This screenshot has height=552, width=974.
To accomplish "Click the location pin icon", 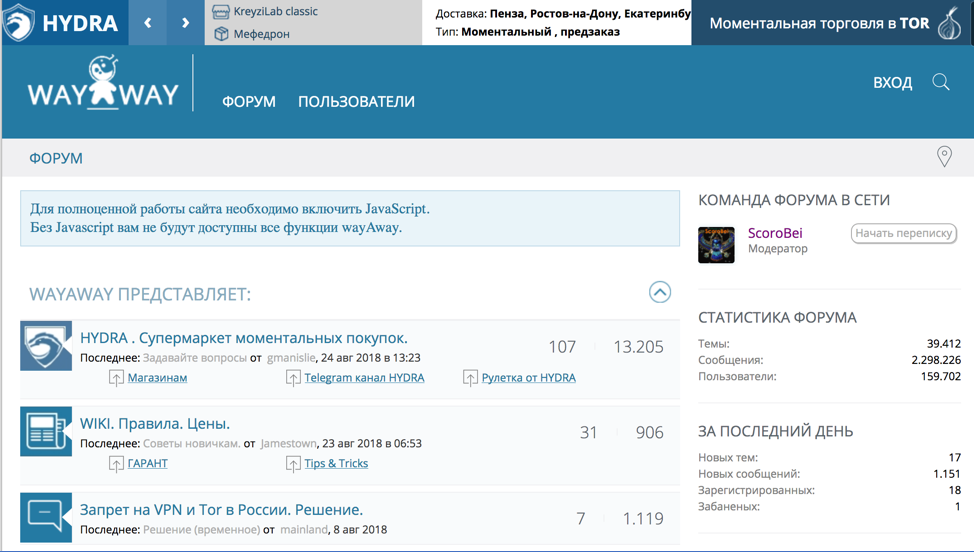I will coord(944,156).
